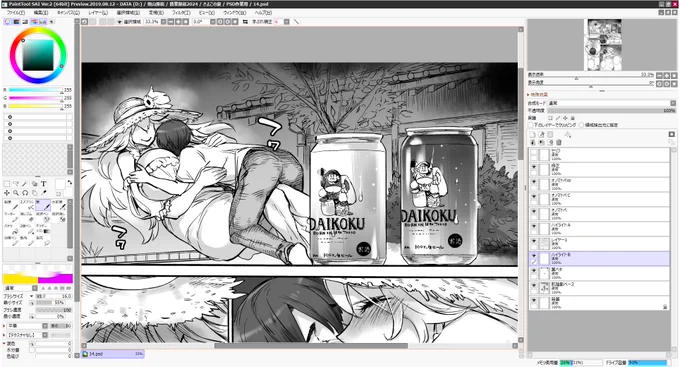Screen dimensions: 680x367
Task: Open 手ぶれ補正 stabilizer dropdown
Action: pyautogui.click(x=287, y=22)
